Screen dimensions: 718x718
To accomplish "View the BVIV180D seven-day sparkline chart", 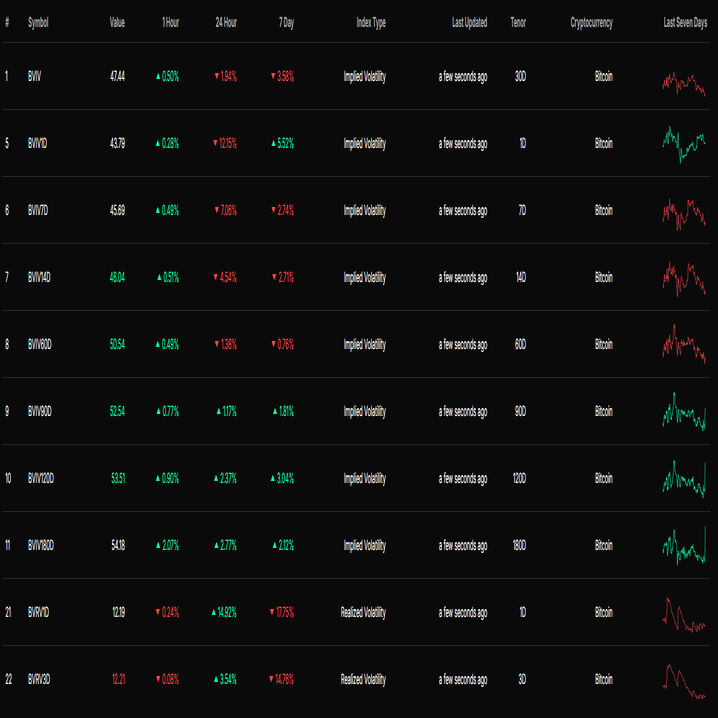I will tap(684, 546).
